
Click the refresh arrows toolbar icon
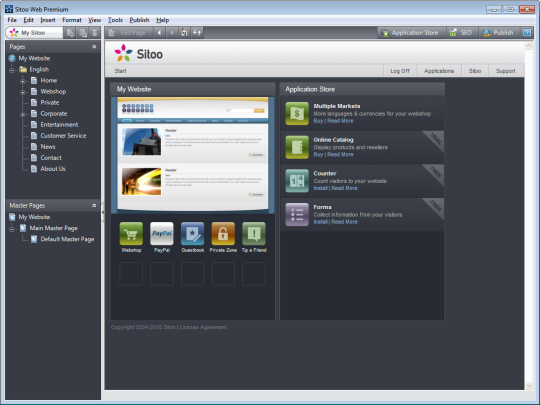coord(197,33)
